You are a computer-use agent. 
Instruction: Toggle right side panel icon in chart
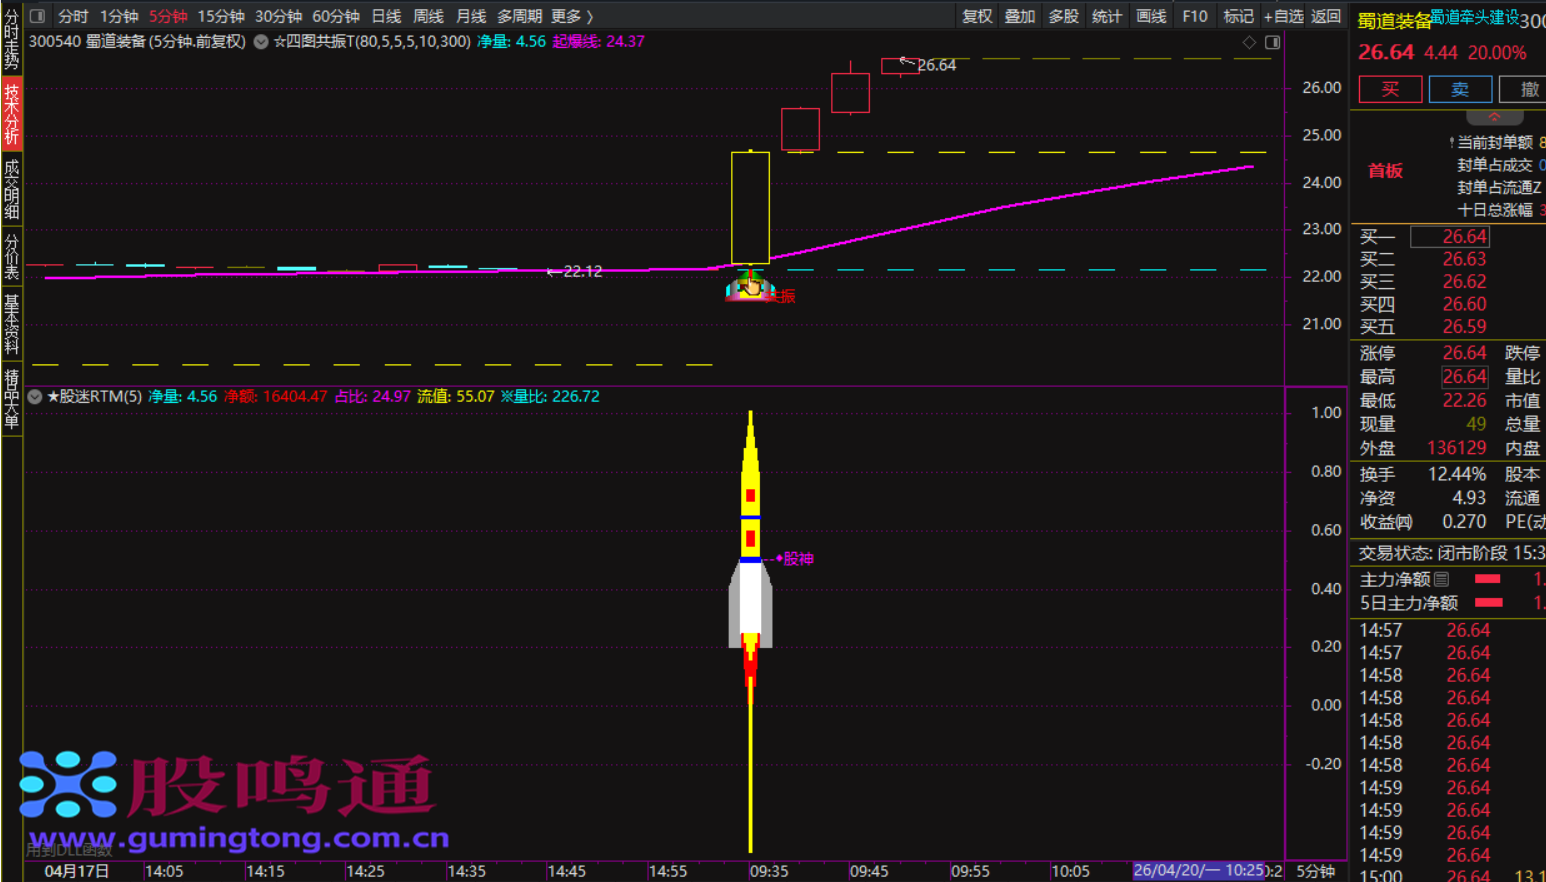[1272, 42]
